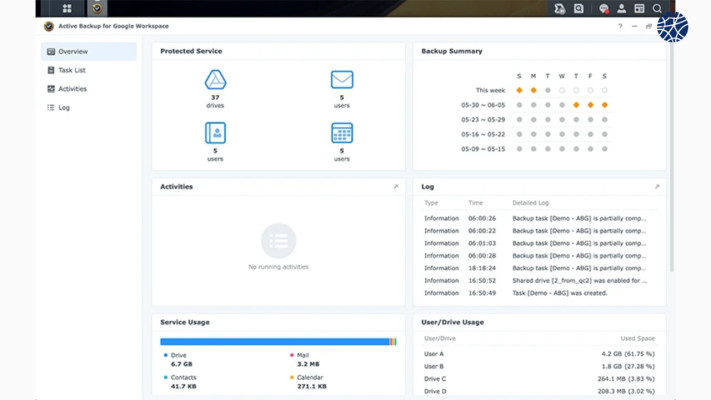Click Saturday dot in 05-30 ~ 06-05 row
Screen dimensions: 711x400
click(604, 105)
